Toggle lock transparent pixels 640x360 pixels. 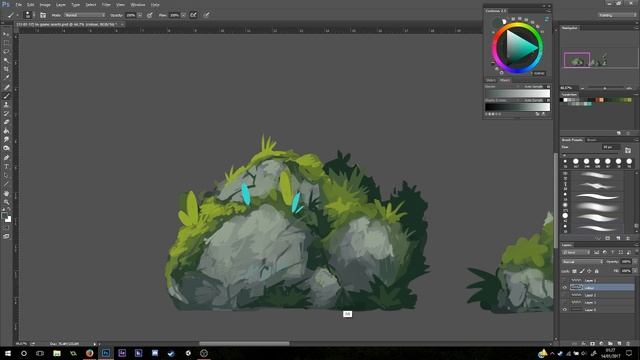pos(574,271)
